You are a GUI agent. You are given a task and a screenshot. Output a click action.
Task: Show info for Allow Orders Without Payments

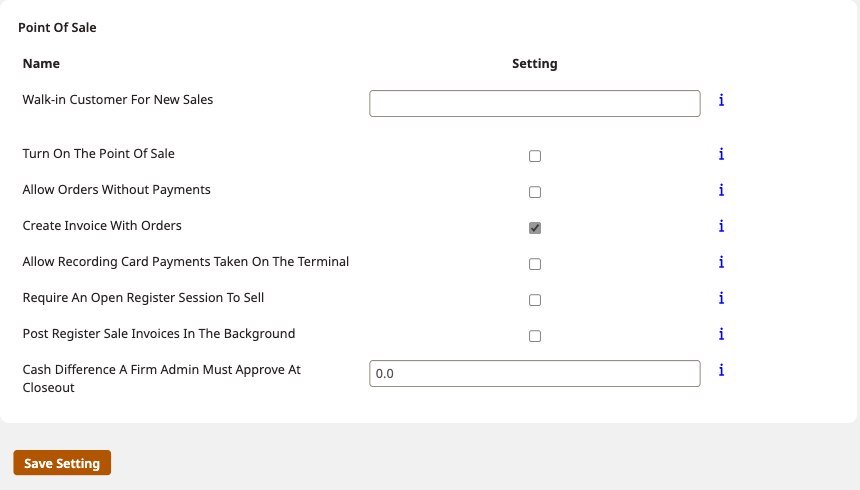click(721, 190)
